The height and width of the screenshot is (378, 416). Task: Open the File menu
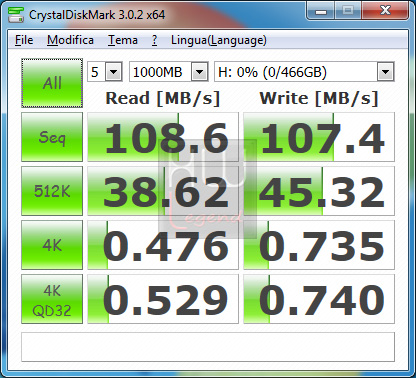(x=24, y=40)
